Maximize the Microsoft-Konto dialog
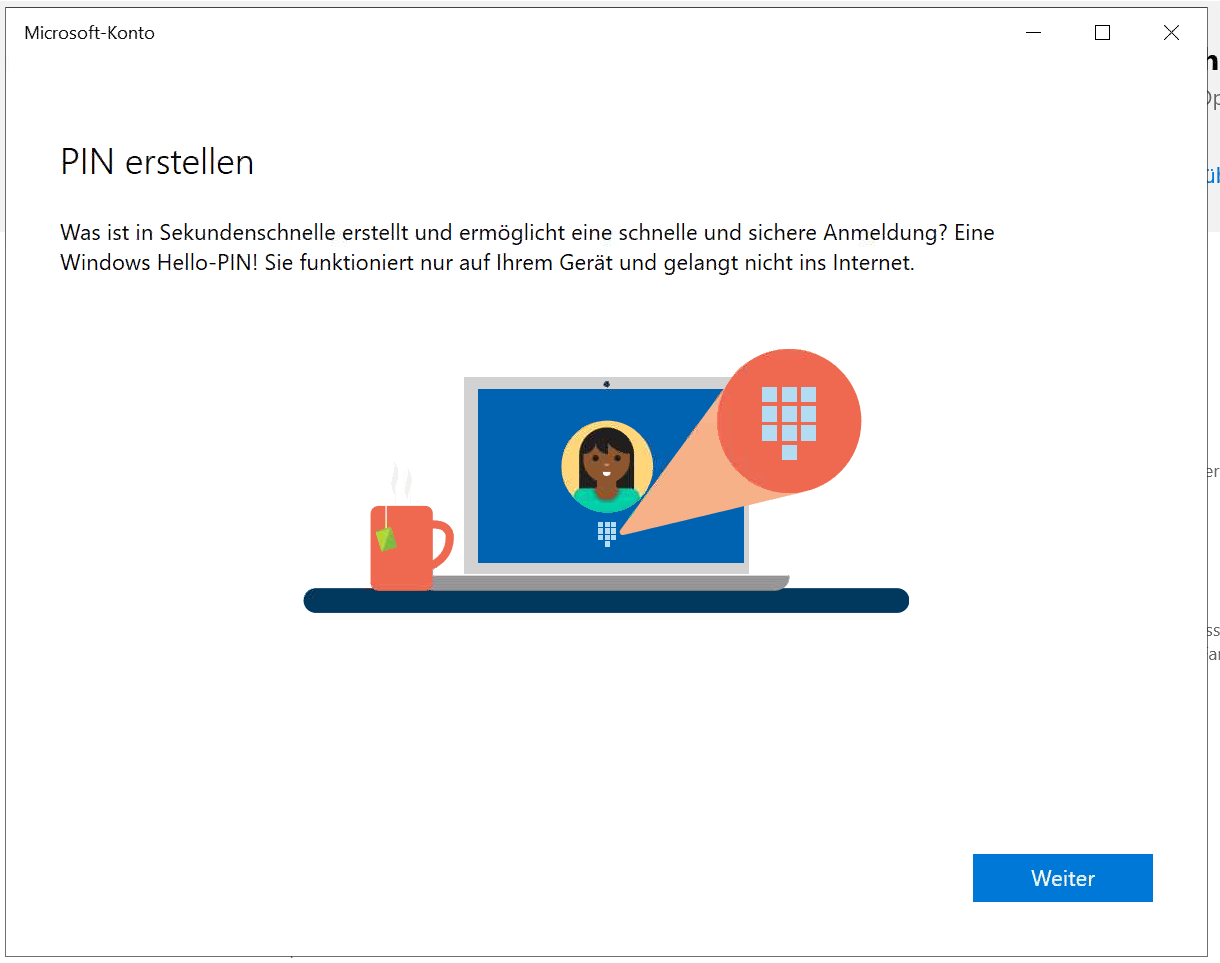This screenshot has width=1220, height=963. coord(1102,33)
